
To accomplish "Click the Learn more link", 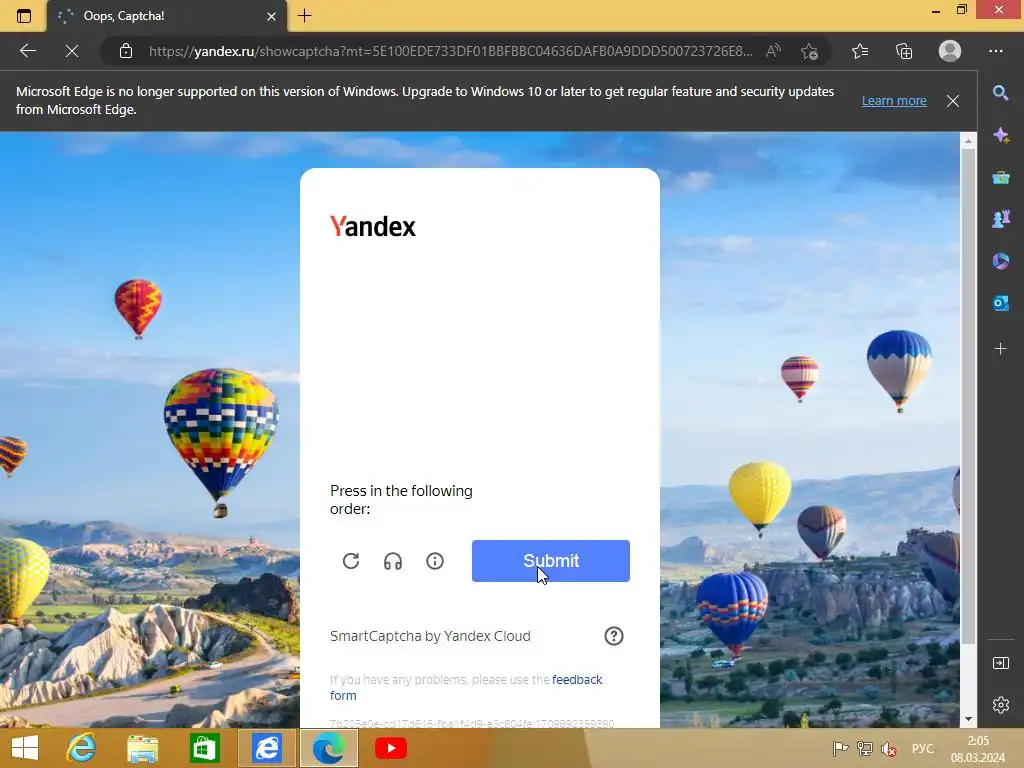I will [894, 101].
